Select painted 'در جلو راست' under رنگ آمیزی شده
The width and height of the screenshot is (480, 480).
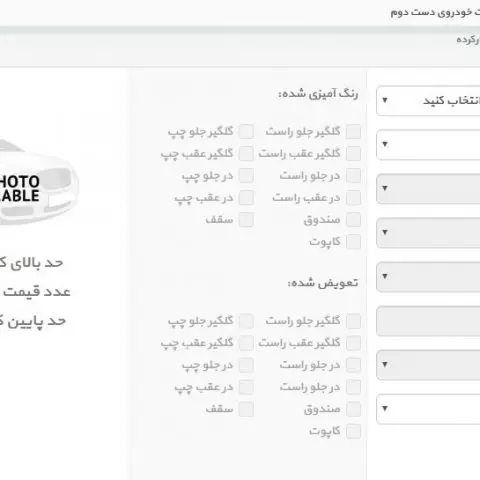pyautogui.click(x=353, y=176)
